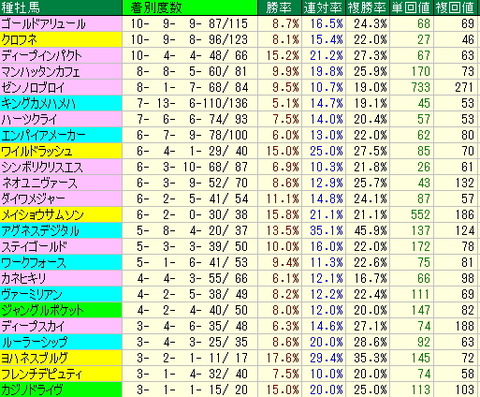Select the キングカメハメハ sire name
This screenshot has height=397, width=480.
(38, 104)
